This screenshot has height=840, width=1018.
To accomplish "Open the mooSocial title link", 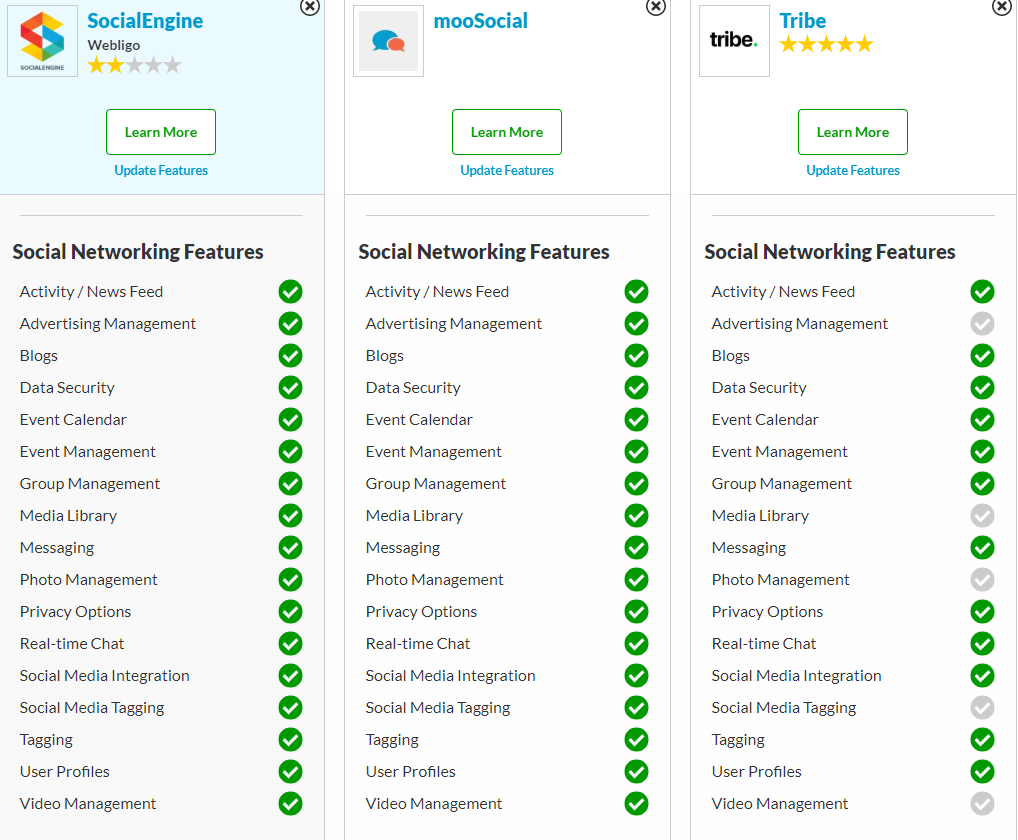I will 481,21.
